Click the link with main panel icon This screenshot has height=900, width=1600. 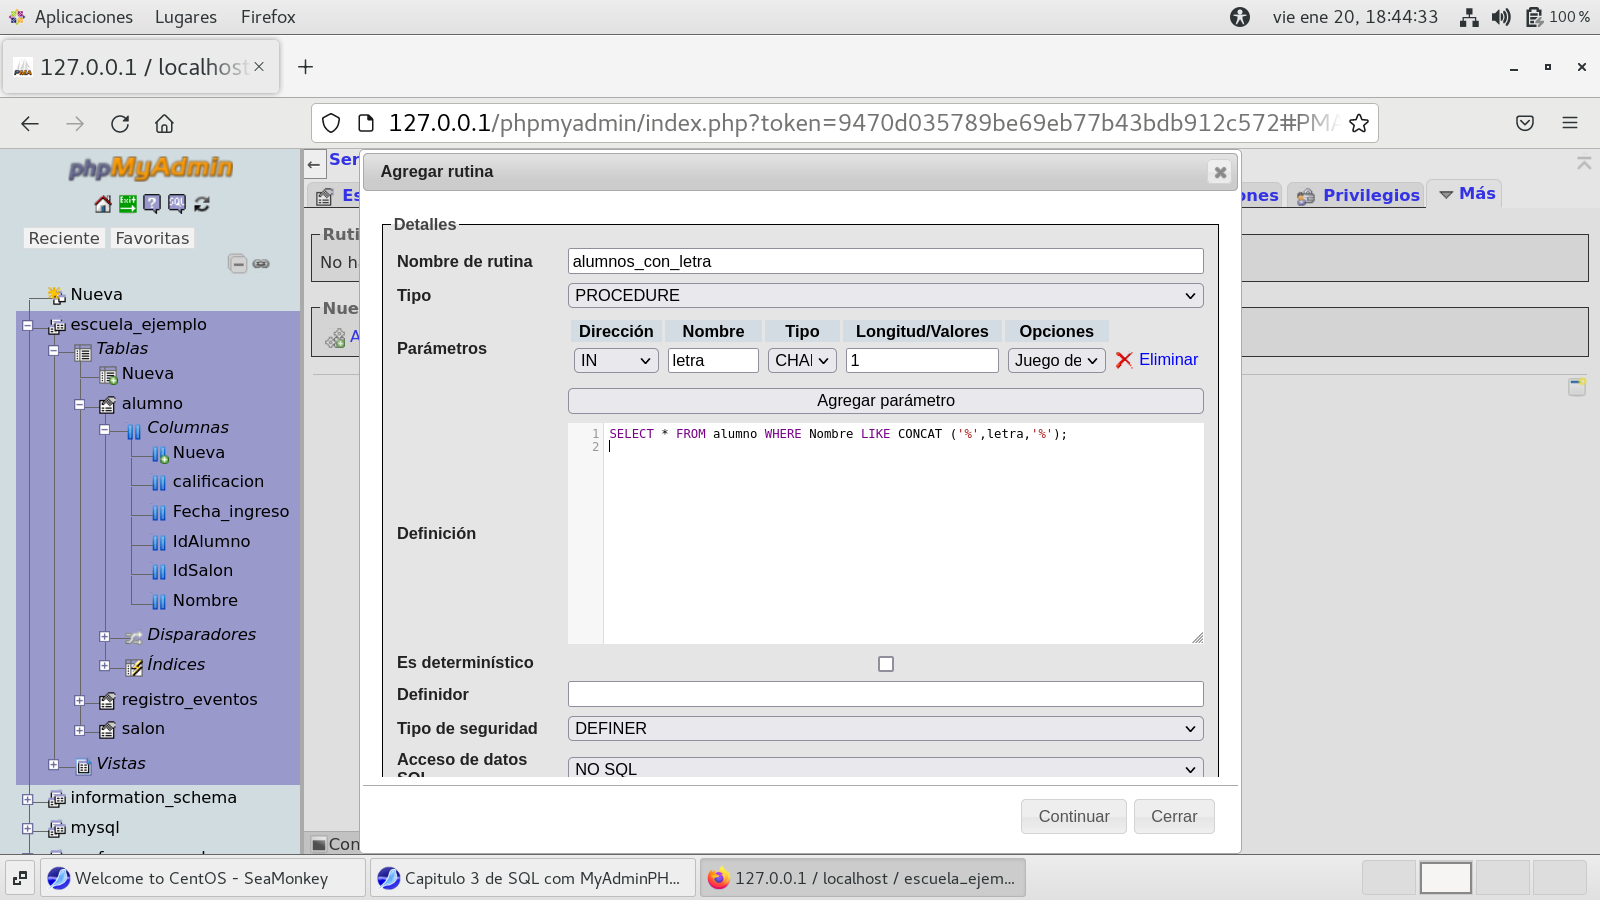pos(261,264)
